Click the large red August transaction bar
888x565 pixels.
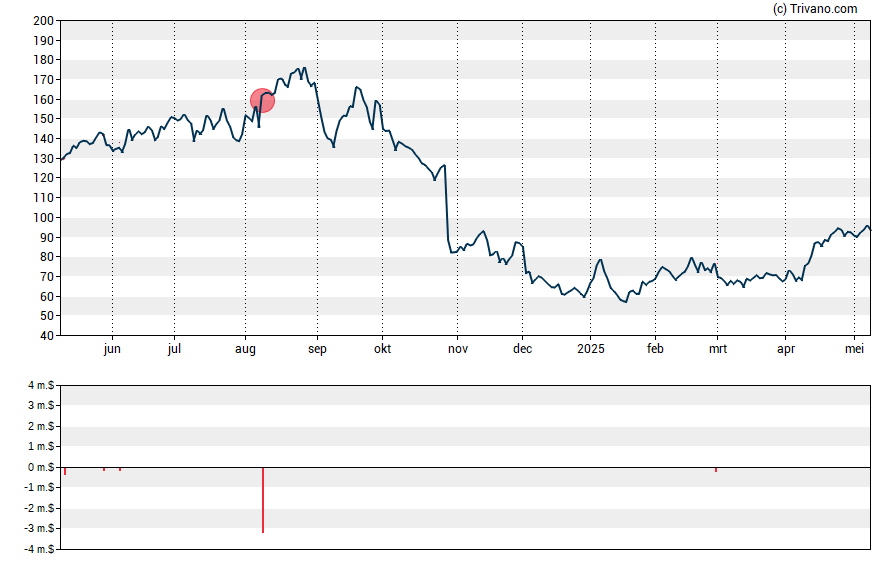(263, 500)
